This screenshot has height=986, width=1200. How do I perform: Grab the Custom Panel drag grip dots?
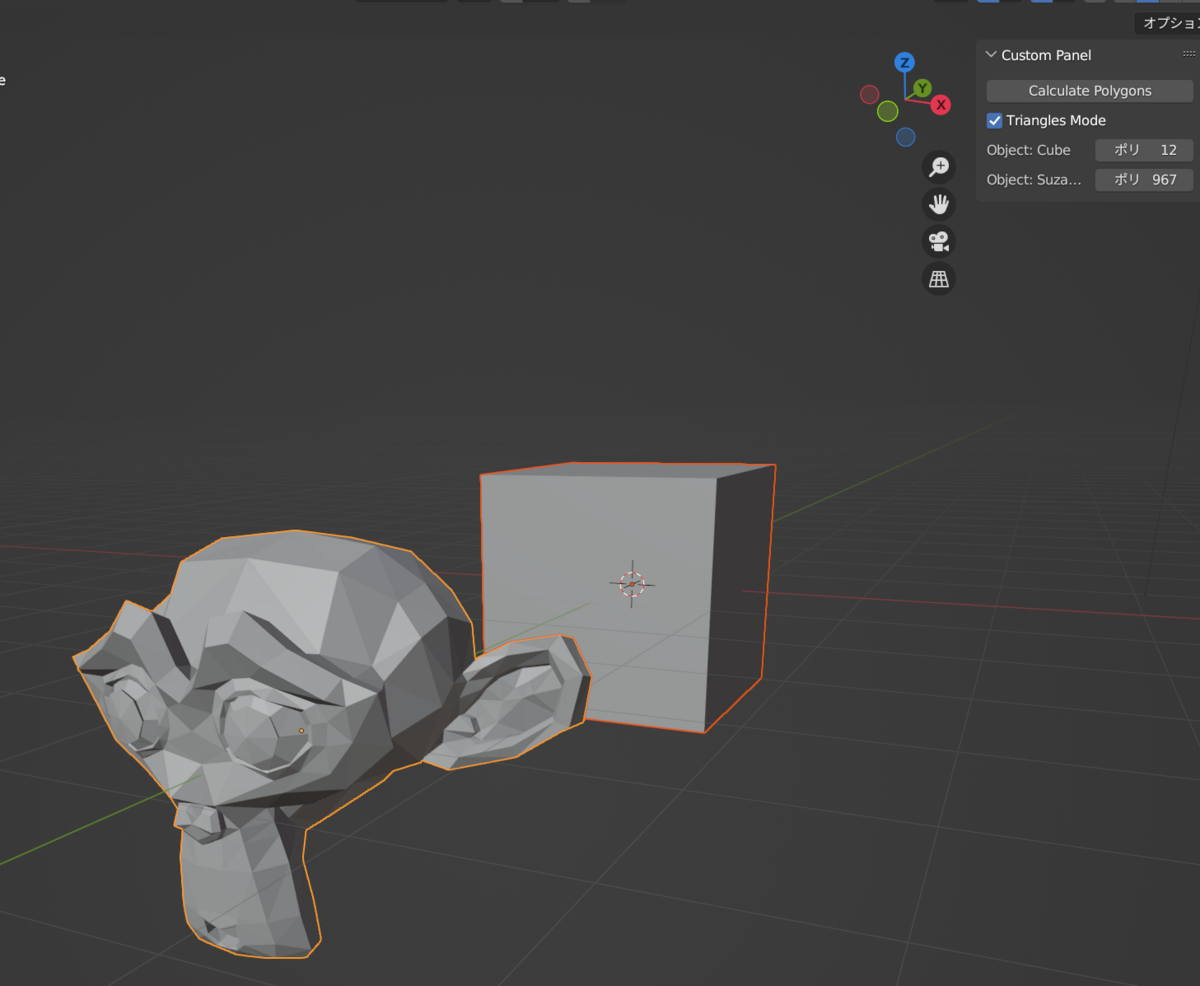[x=1189, y=54]
